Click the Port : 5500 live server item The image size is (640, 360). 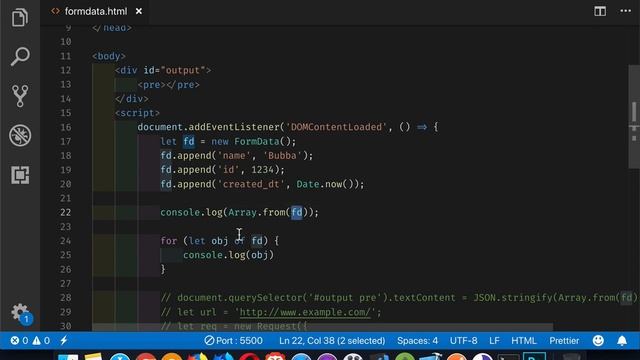233,340
